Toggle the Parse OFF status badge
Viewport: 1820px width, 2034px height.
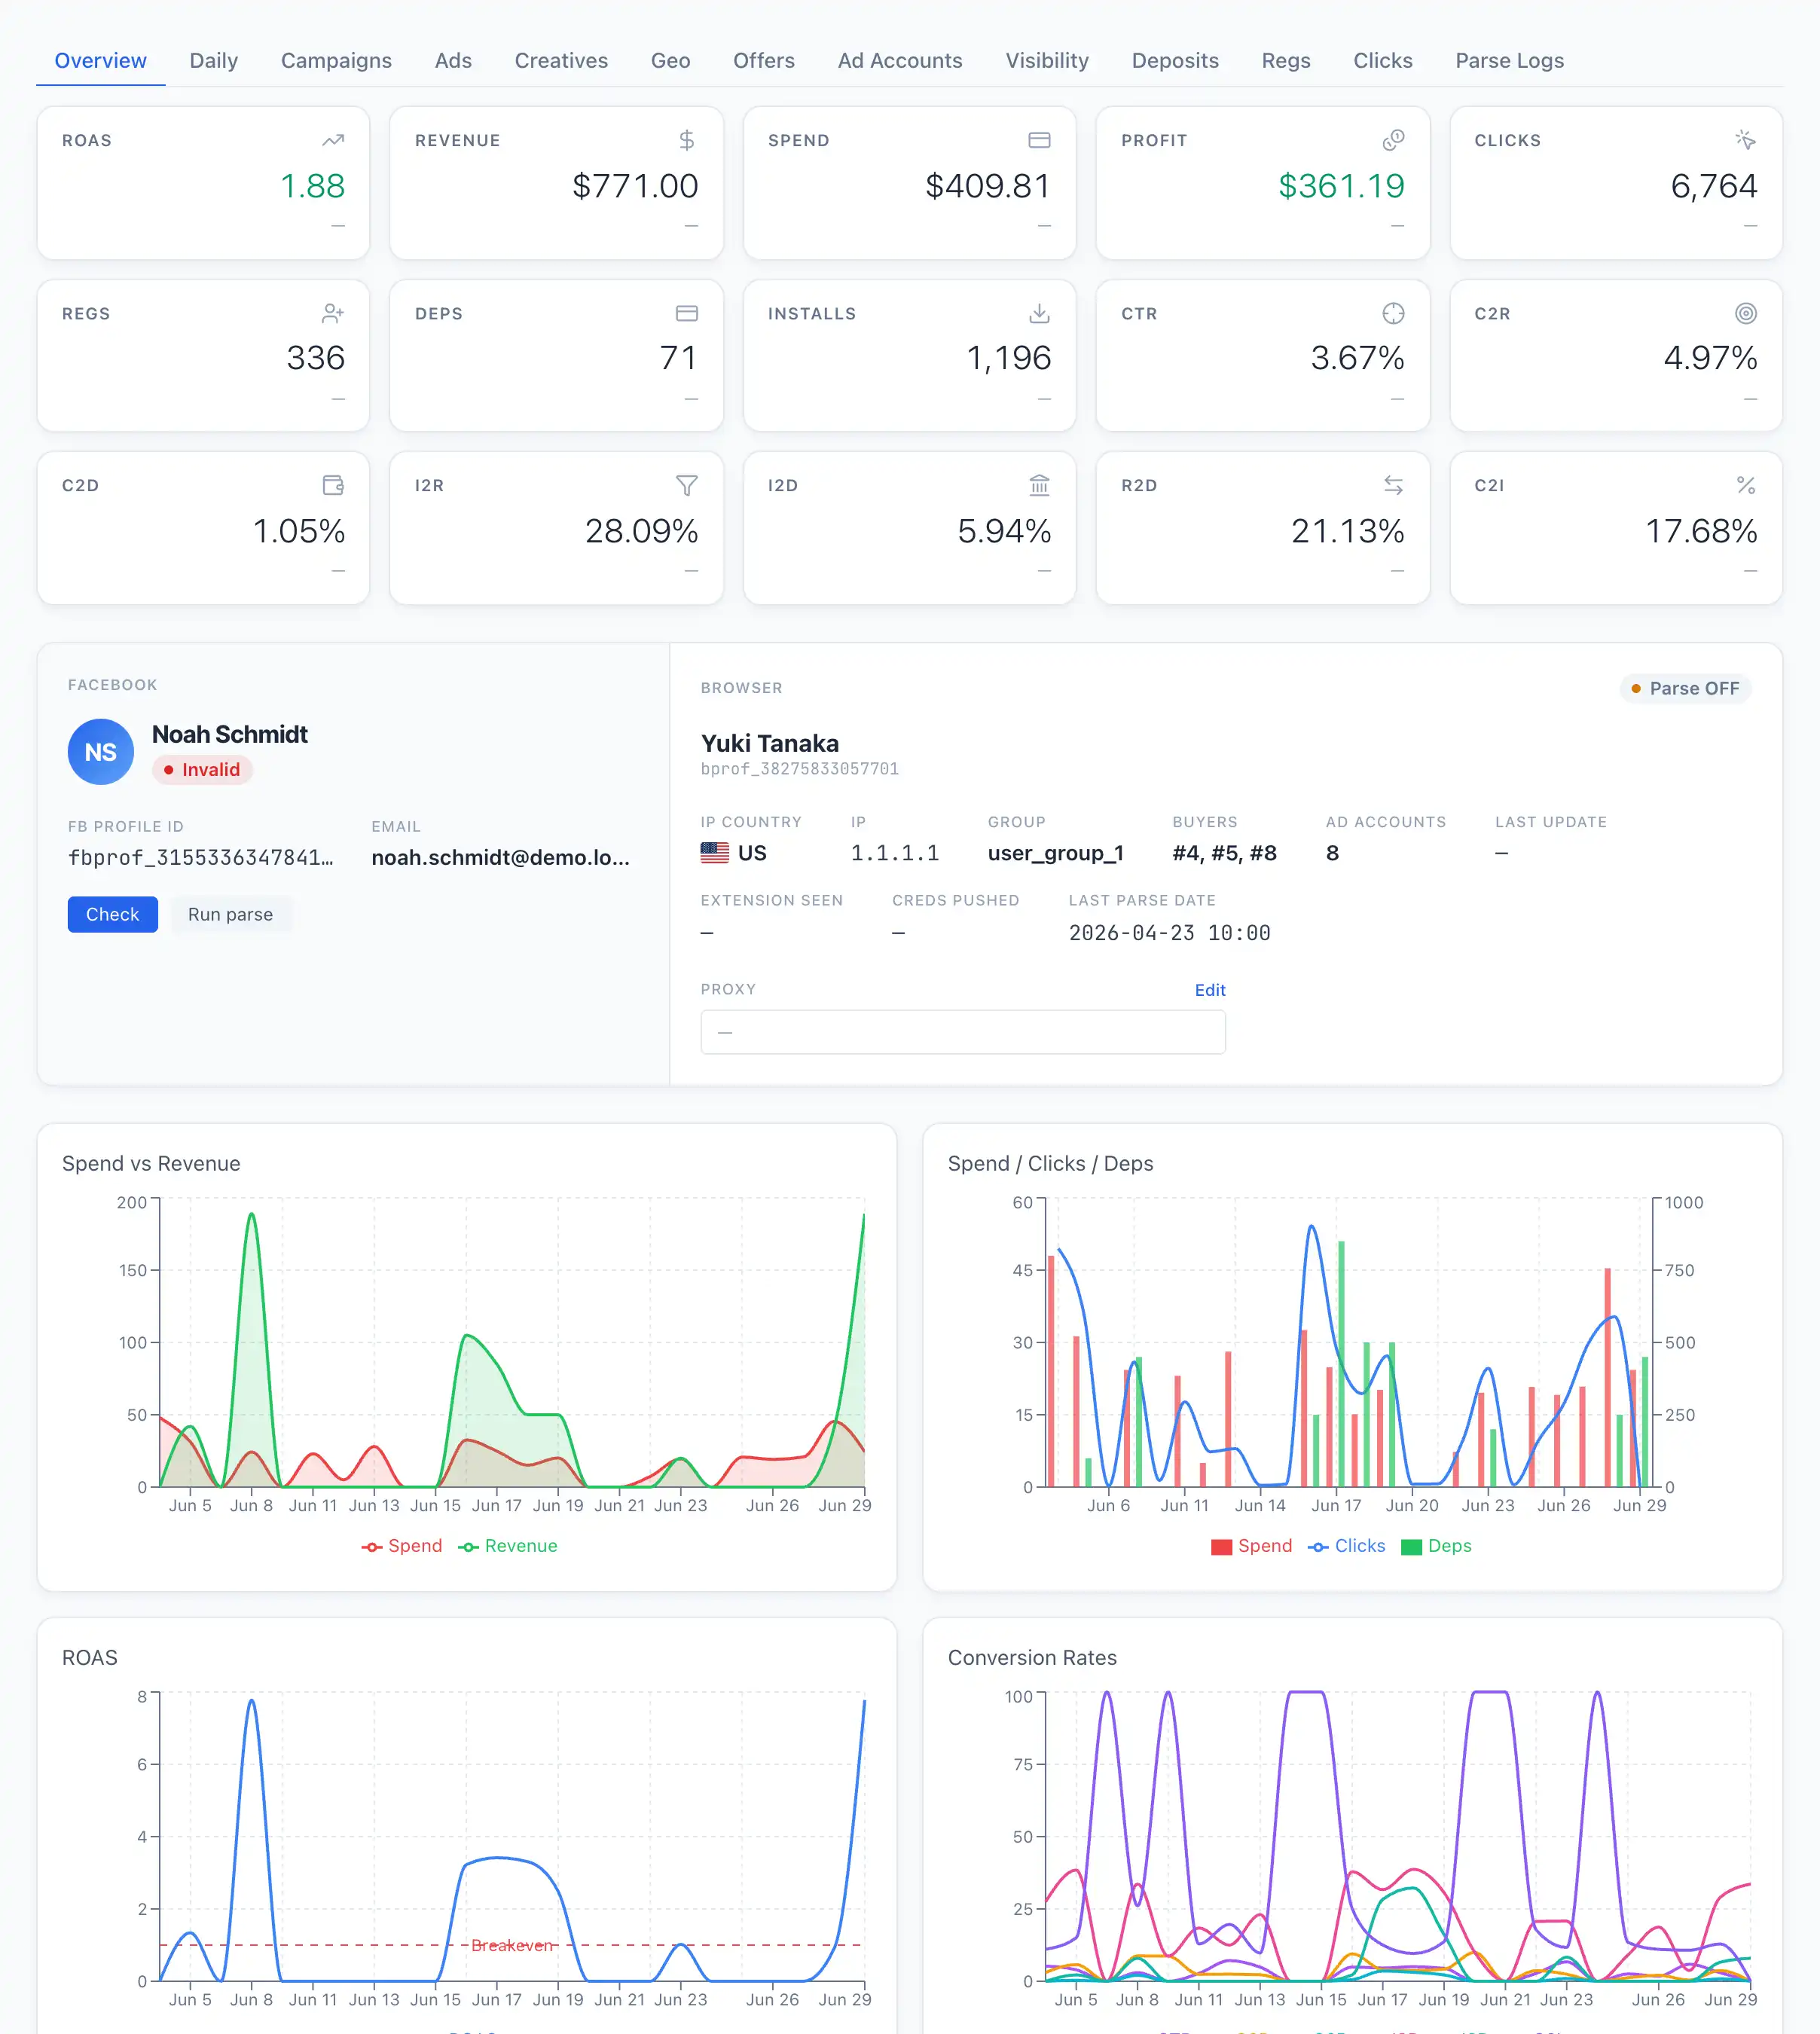tap(1685, 688)
